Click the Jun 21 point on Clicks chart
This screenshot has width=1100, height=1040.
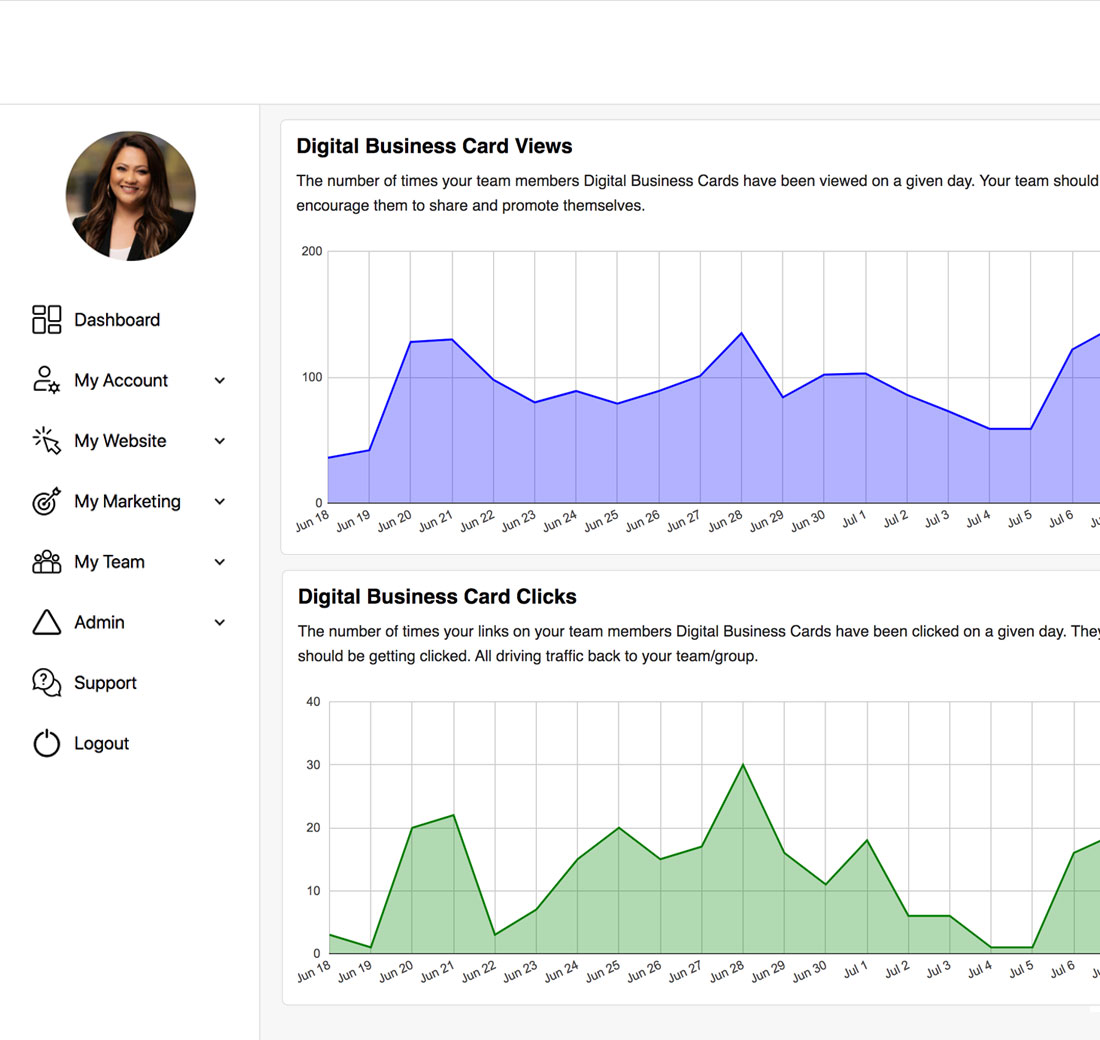(x=453, y=815)
